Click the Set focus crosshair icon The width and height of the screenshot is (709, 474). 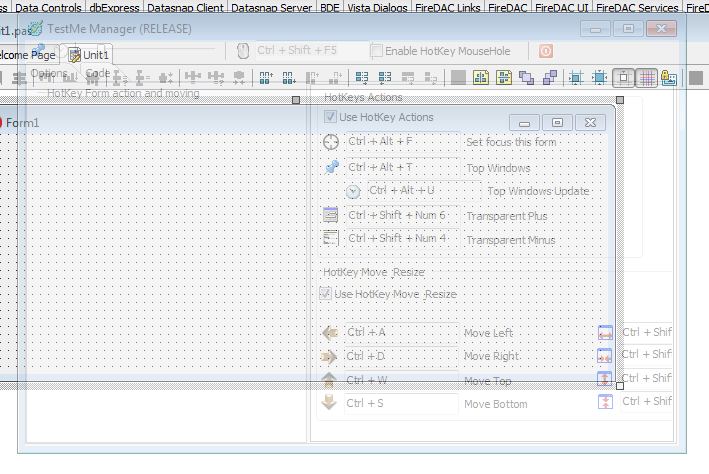pyautogui.click(x=331, y=142)
